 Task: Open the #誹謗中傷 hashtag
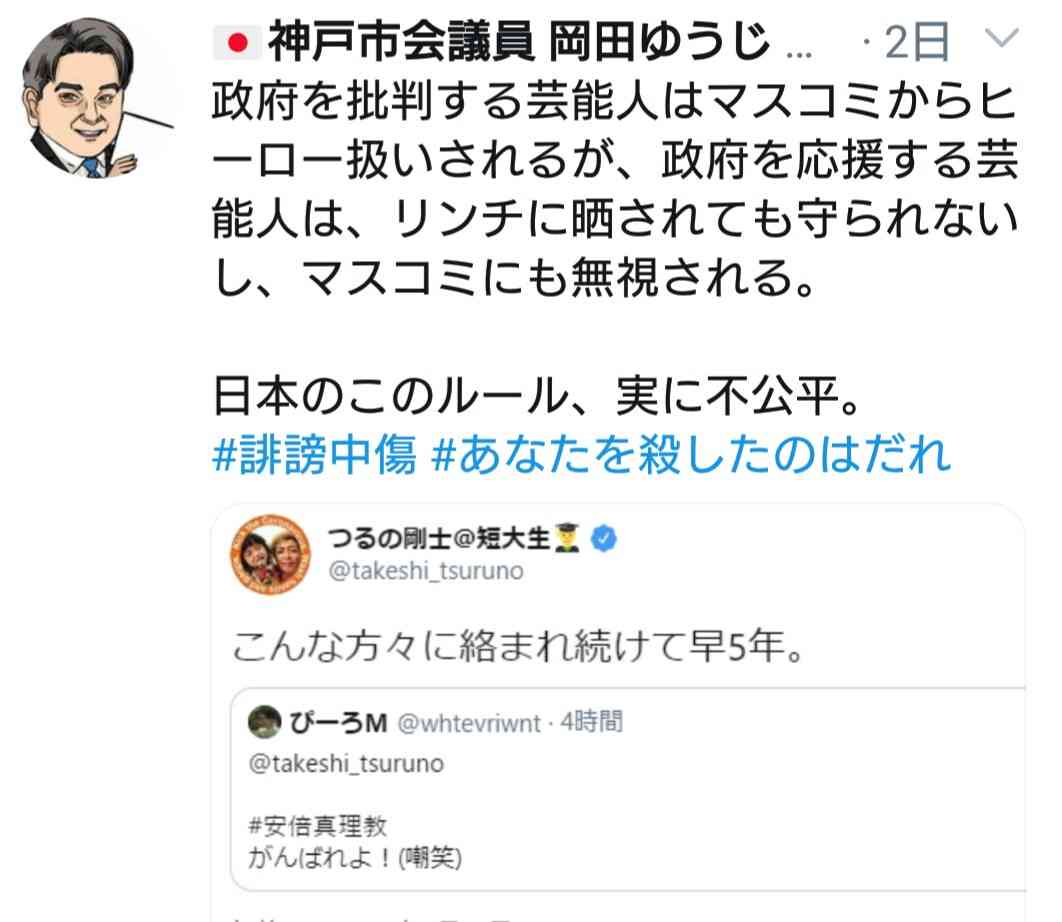314,454
